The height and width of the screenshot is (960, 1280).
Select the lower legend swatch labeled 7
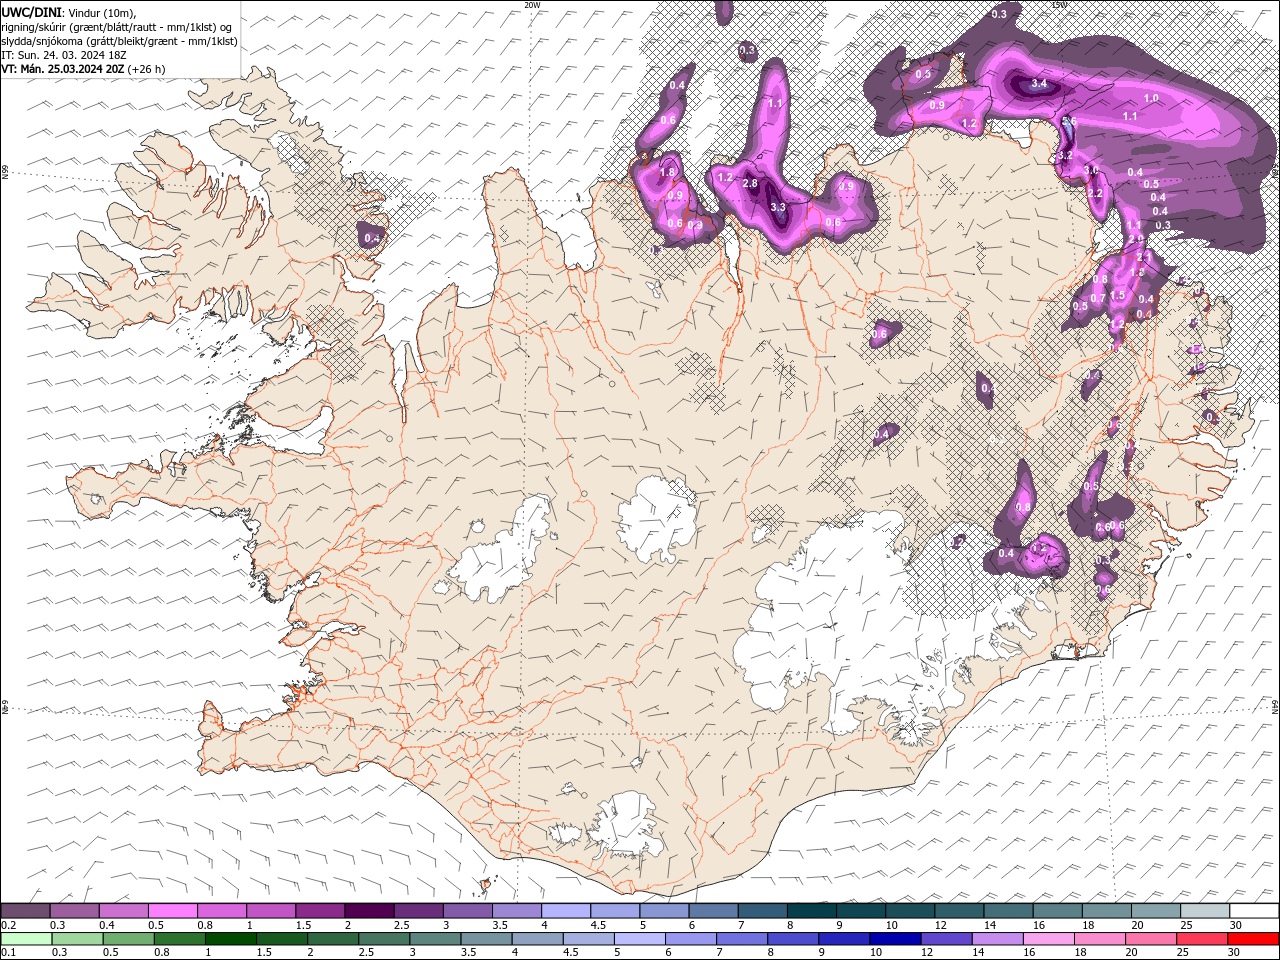click(742, 939)
